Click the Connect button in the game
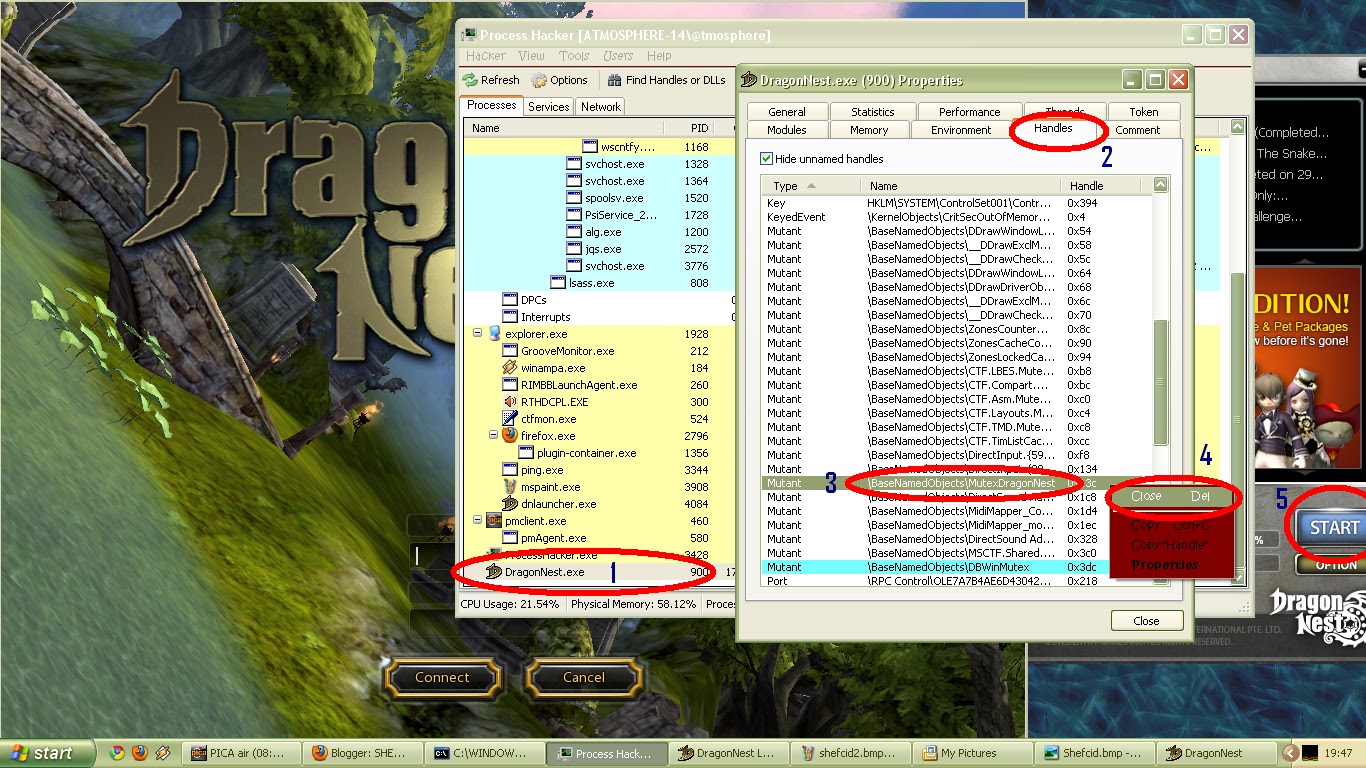This screenshot has width=1366, height=768. [442, 677]
